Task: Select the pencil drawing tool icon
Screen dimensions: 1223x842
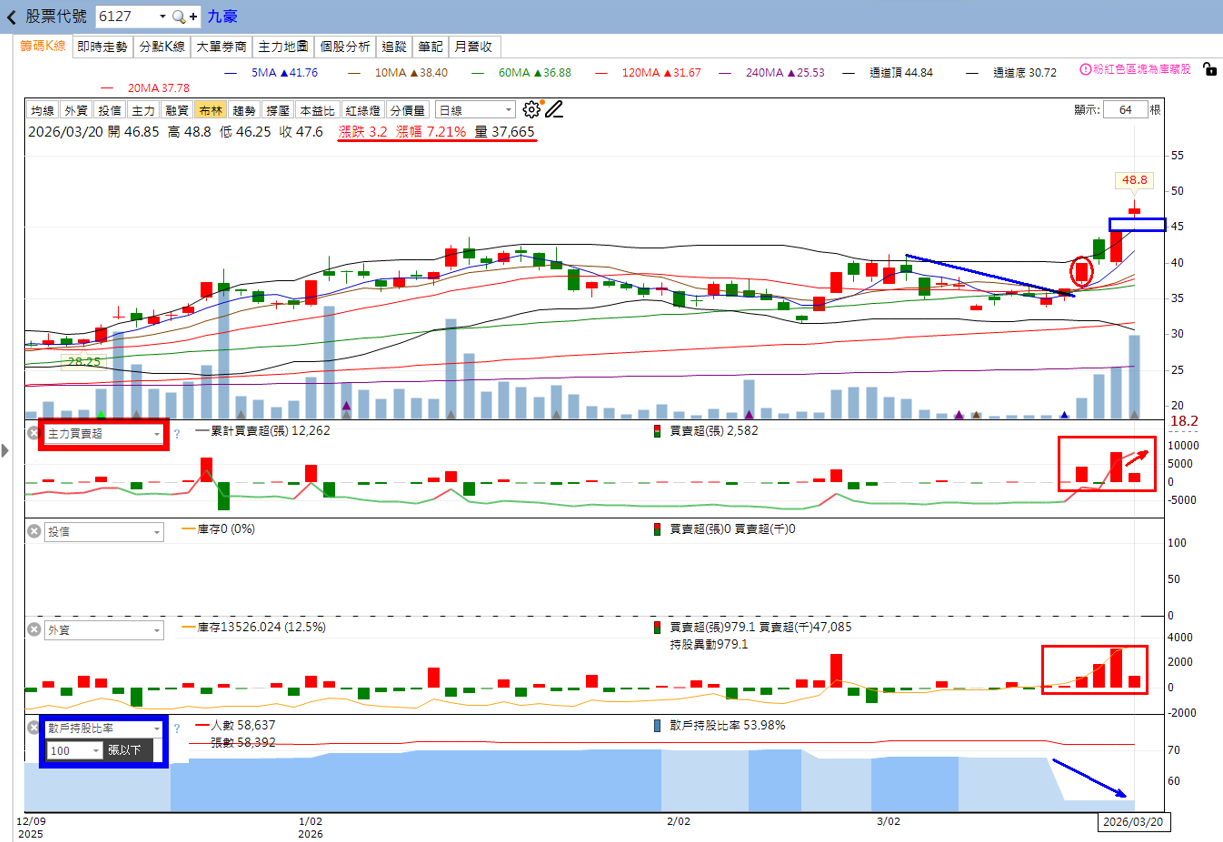Action: coord(554,110)
